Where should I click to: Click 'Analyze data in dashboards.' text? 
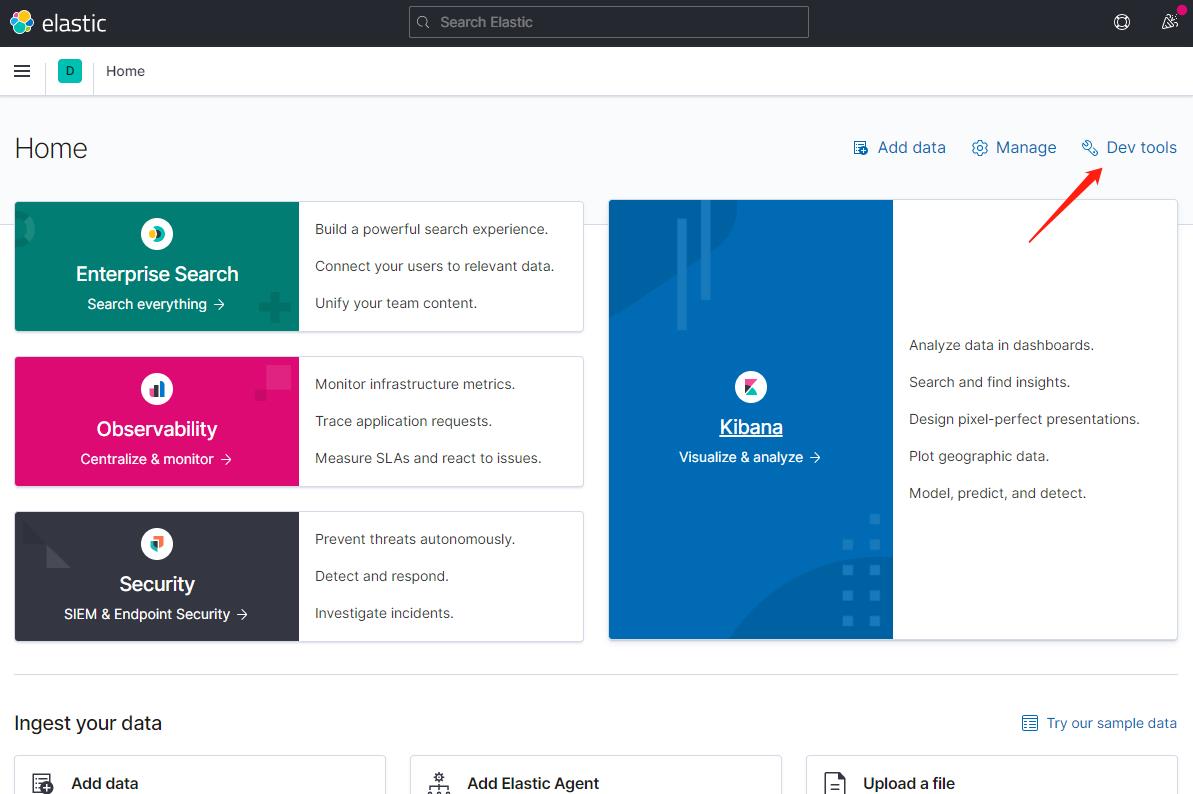point(1001,345)
